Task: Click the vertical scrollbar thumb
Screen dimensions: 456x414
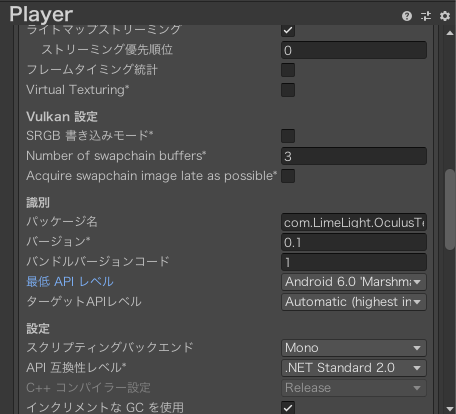Action: [x=450, y=209]
